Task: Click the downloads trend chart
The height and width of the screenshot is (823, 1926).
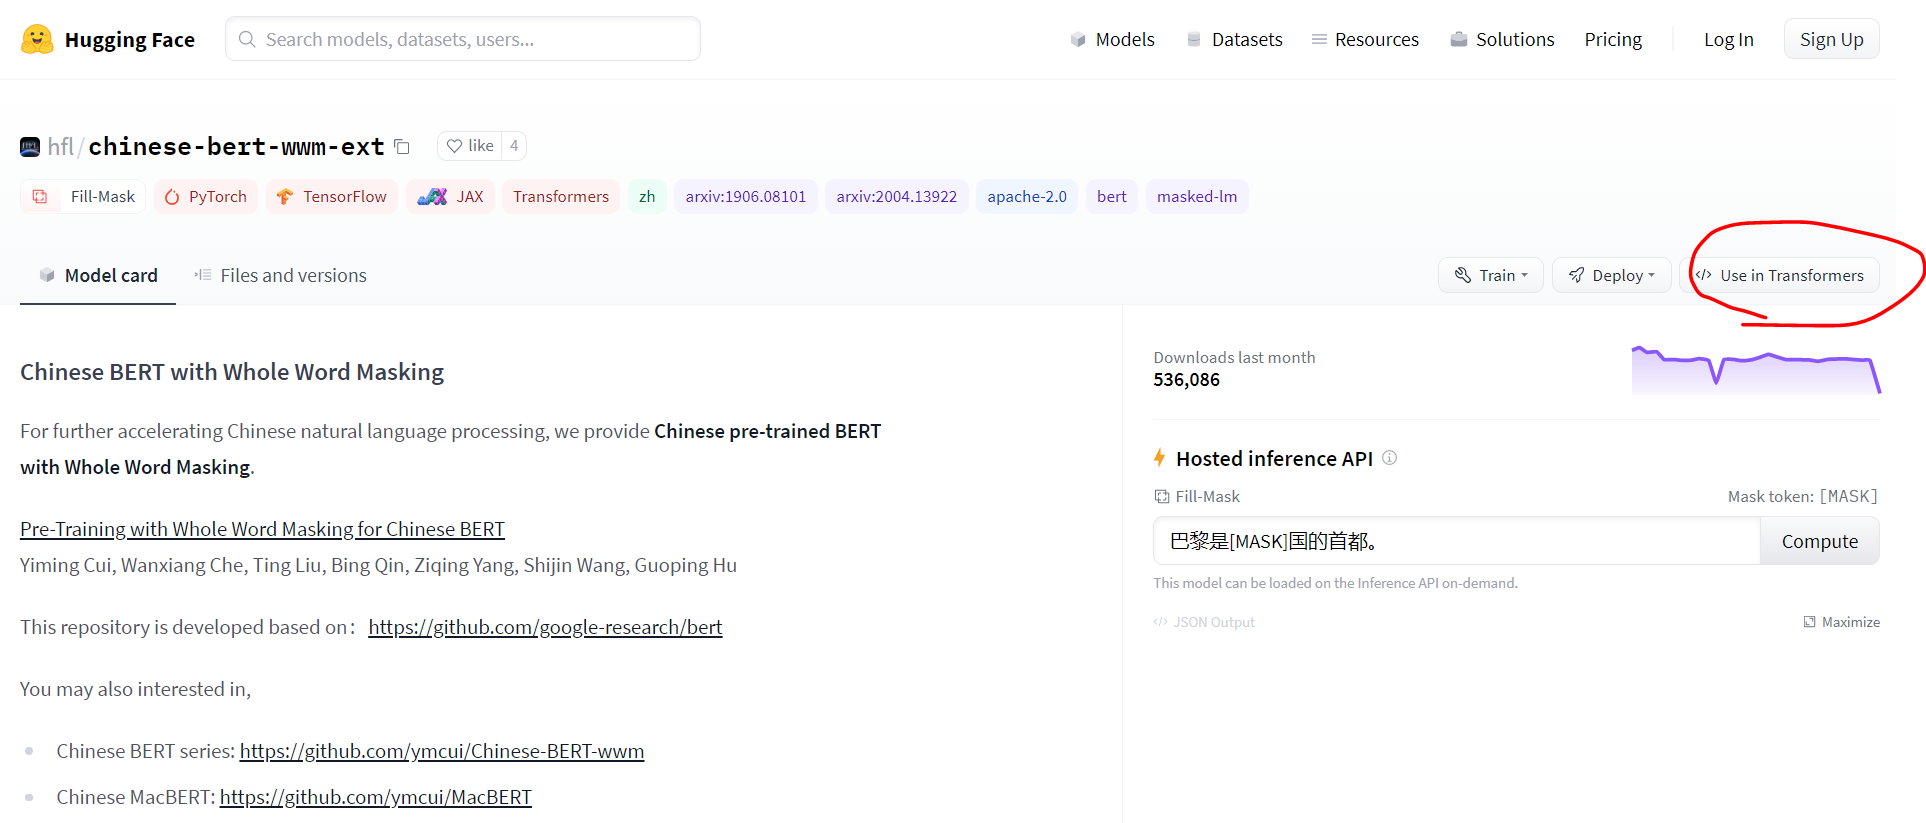Action: point(1756,370)
